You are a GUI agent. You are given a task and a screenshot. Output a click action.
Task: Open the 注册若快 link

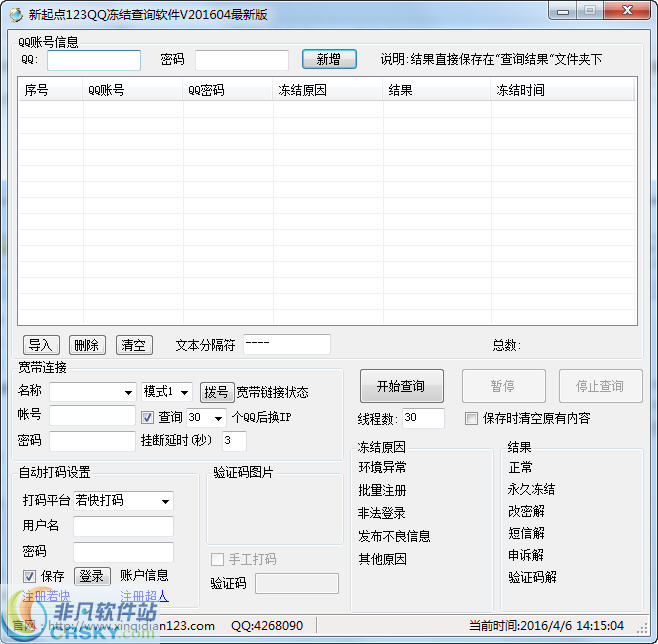46,596
